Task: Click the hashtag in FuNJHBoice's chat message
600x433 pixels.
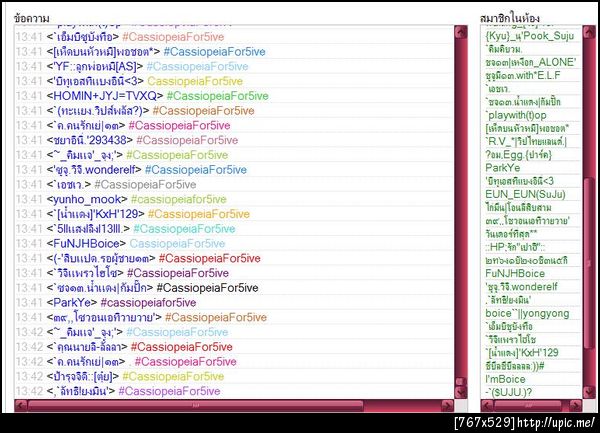Action: point(177,244)
